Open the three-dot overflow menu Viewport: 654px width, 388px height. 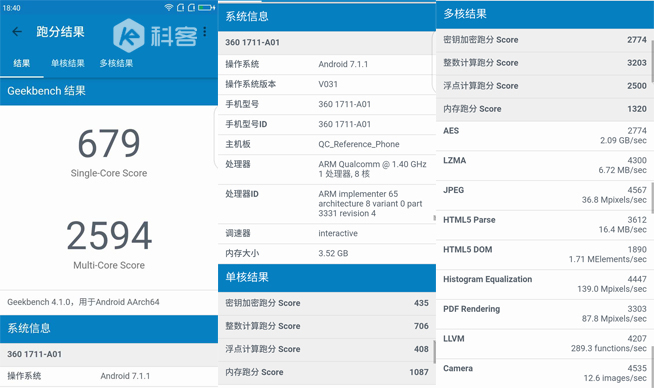(205, 31)
